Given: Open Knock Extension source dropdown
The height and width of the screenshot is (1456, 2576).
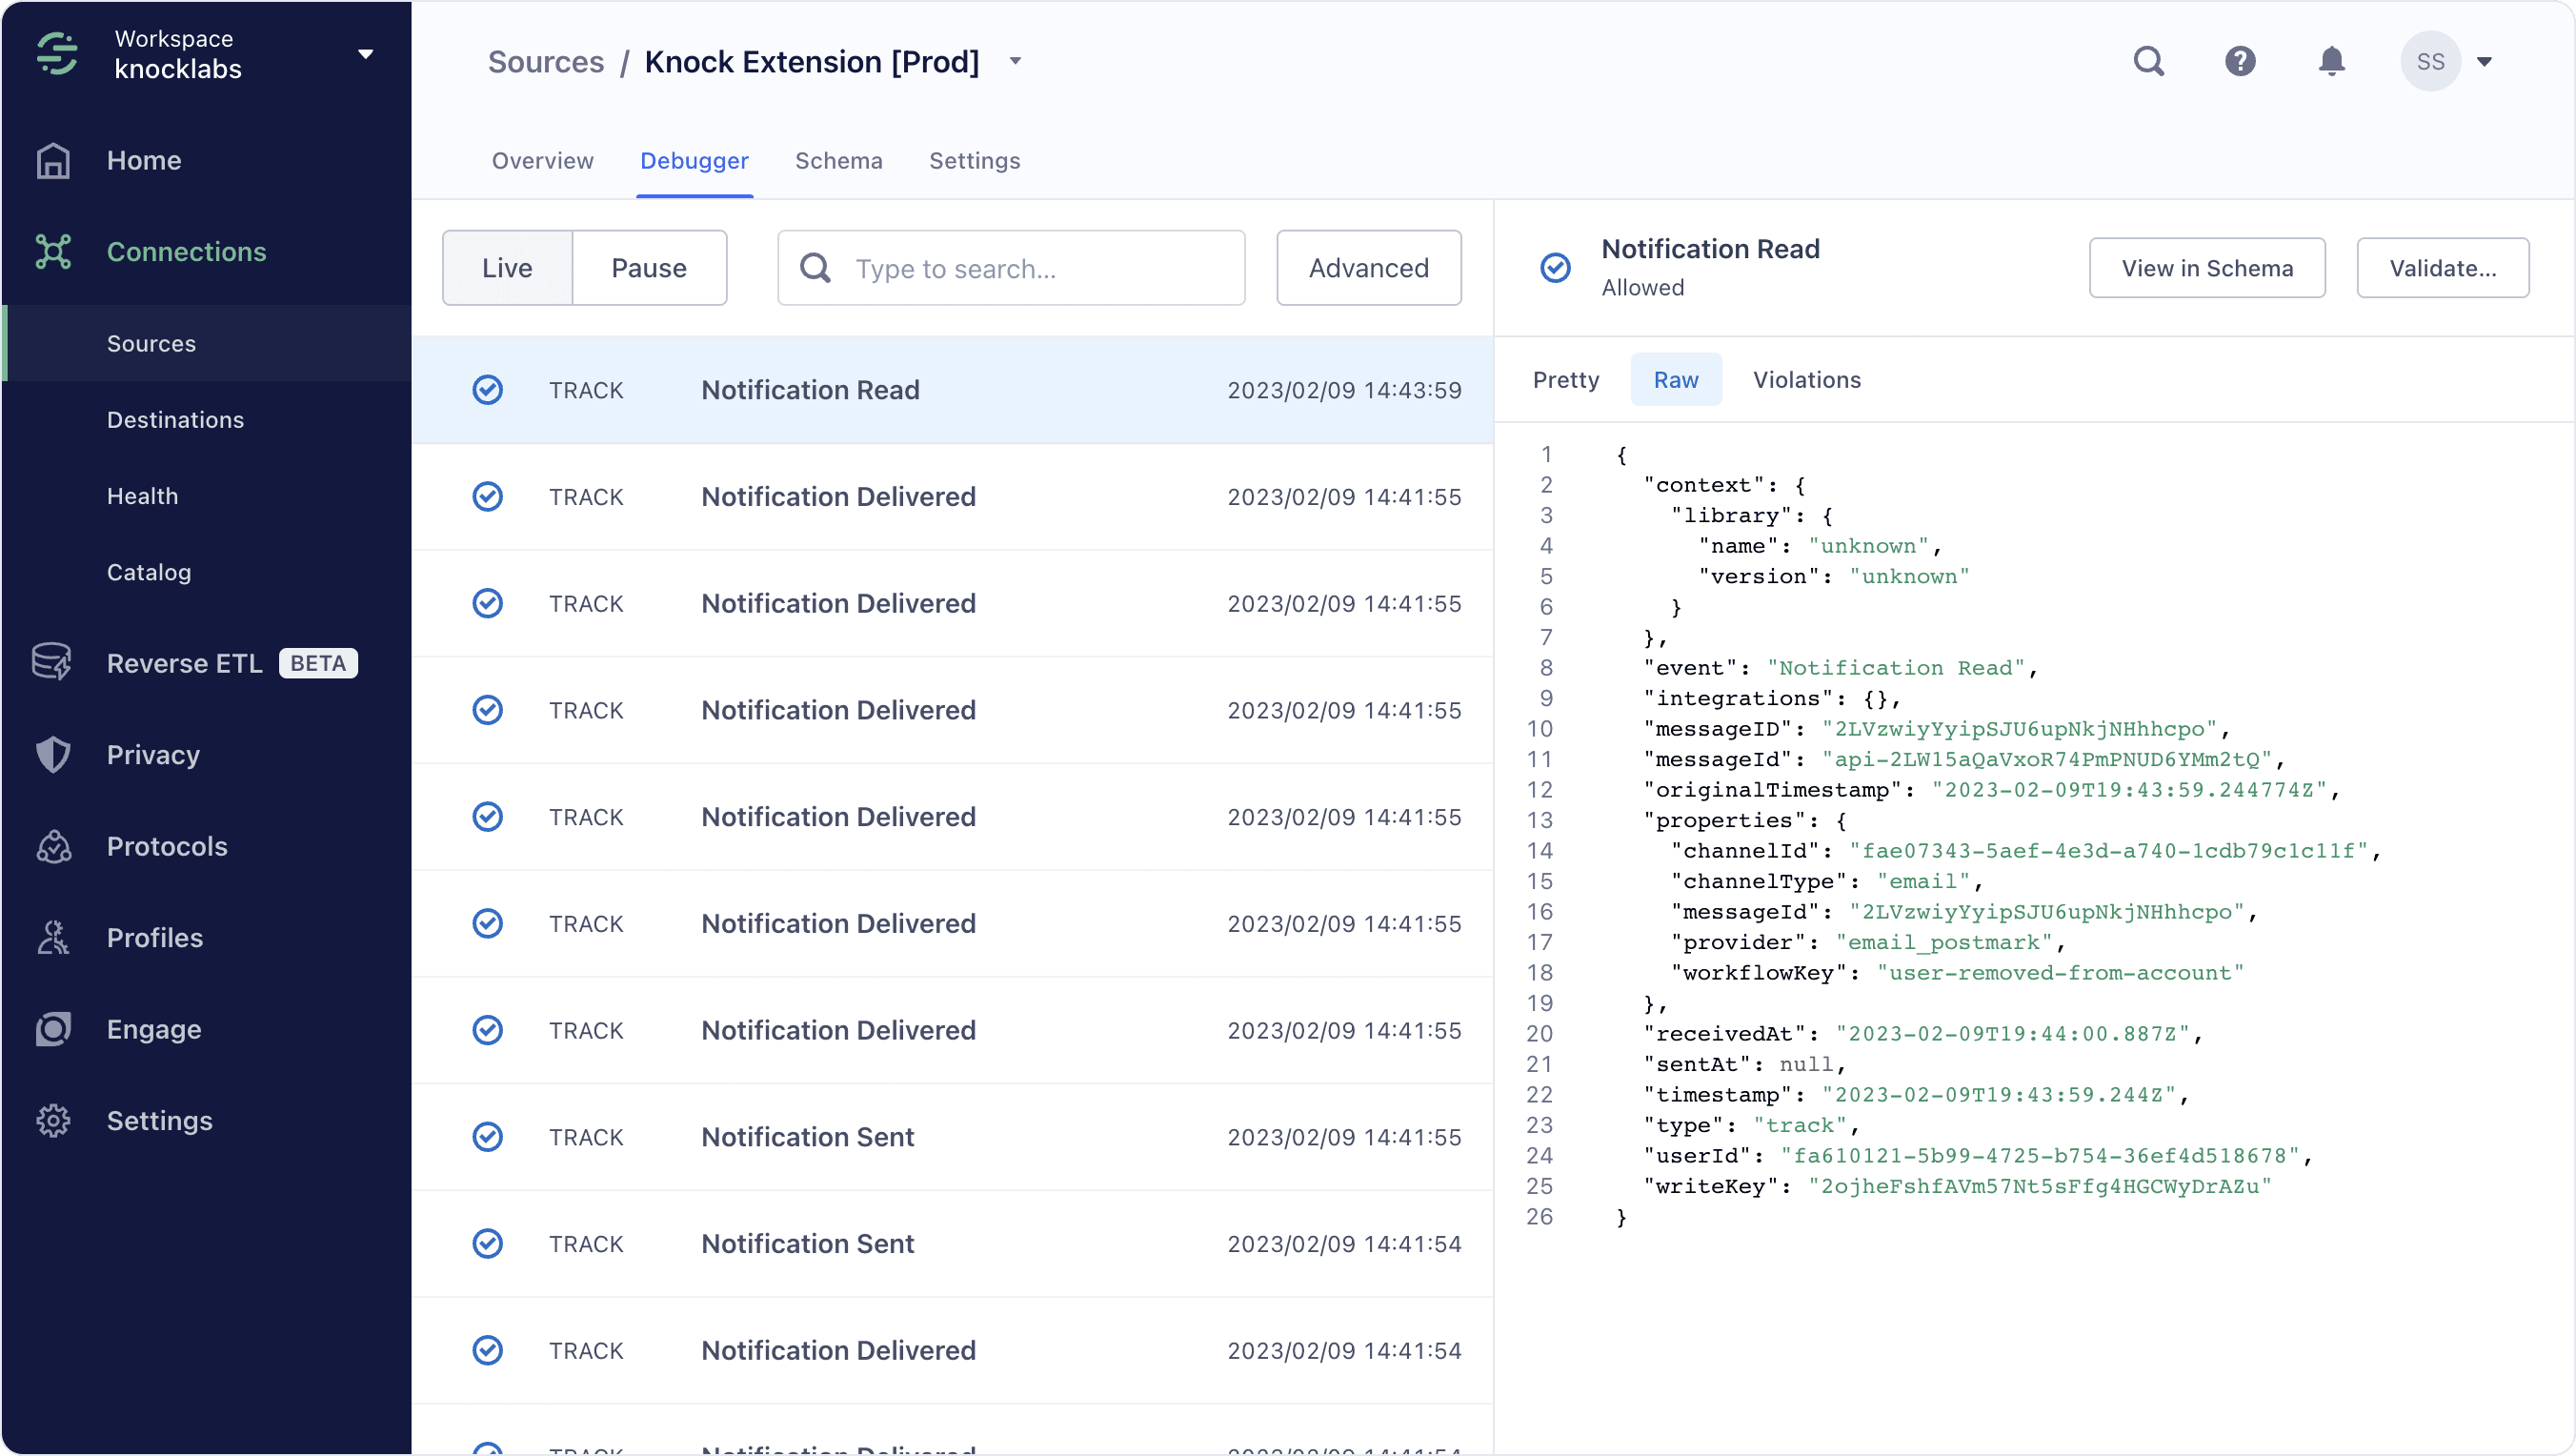Looking at the screenshot, I should (1017, 60).
